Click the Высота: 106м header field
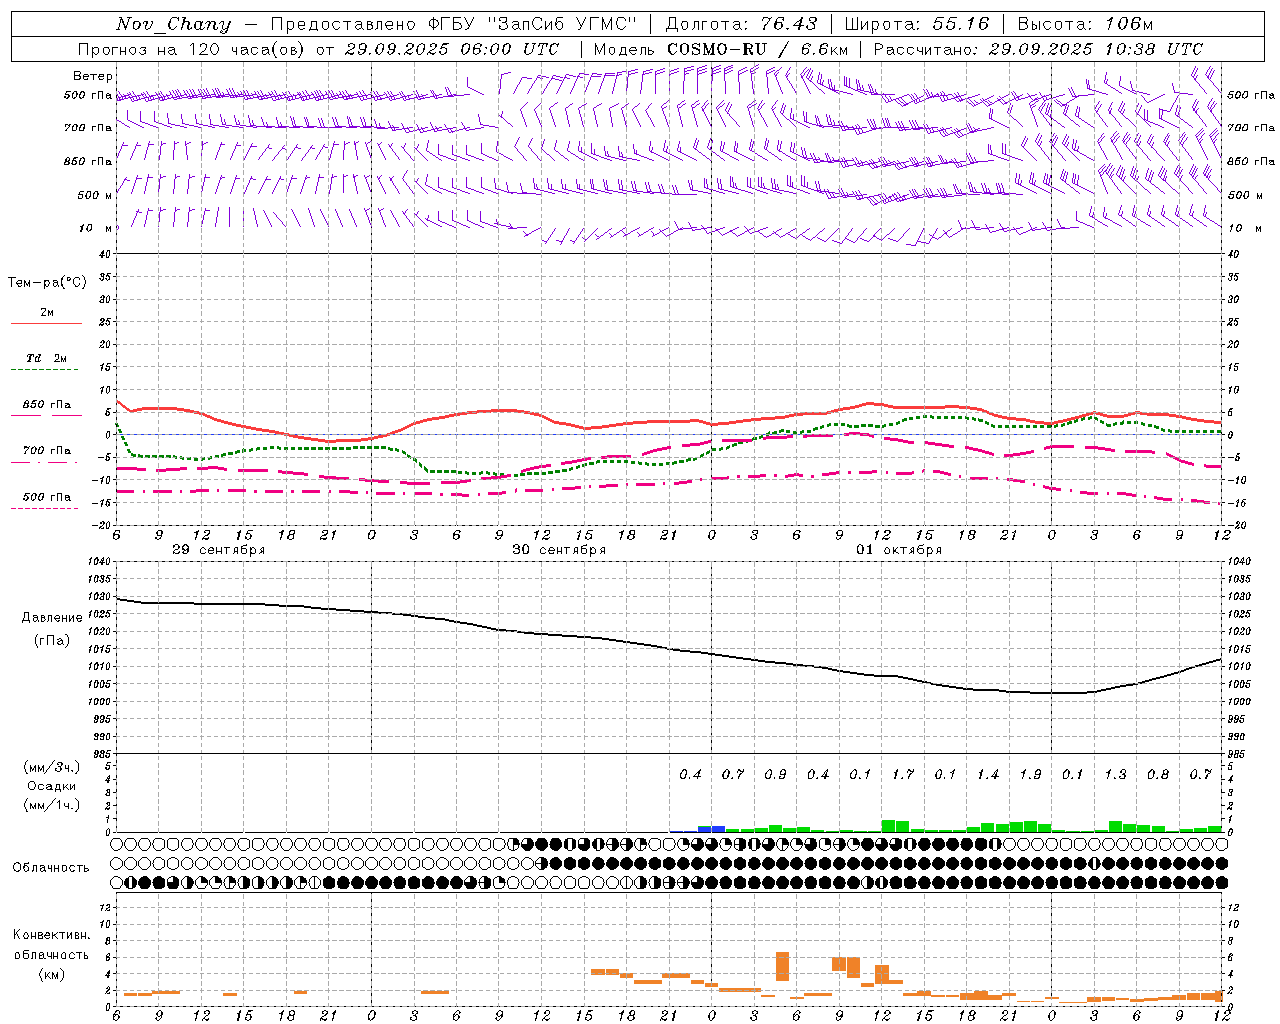 coord(1085,24)
